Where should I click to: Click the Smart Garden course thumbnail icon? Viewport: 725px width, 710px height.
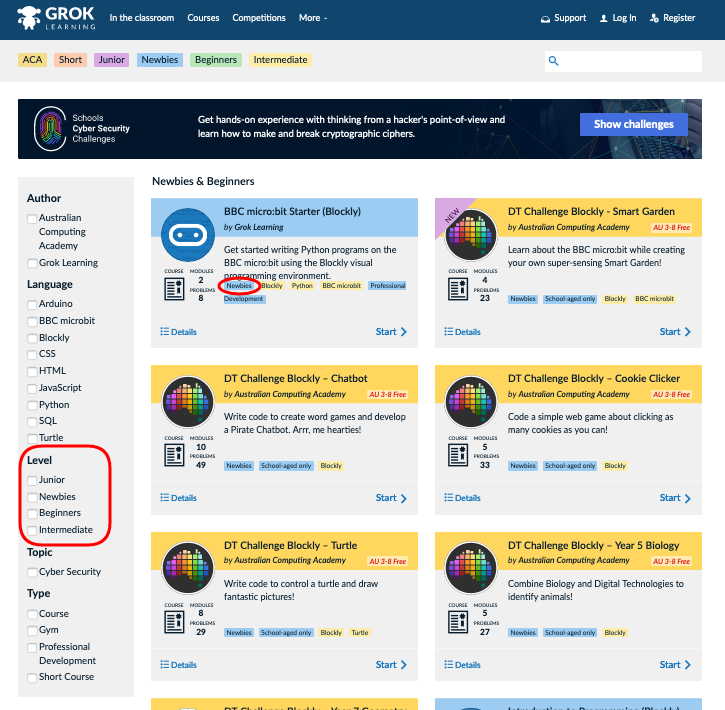(x=471, y=235)
